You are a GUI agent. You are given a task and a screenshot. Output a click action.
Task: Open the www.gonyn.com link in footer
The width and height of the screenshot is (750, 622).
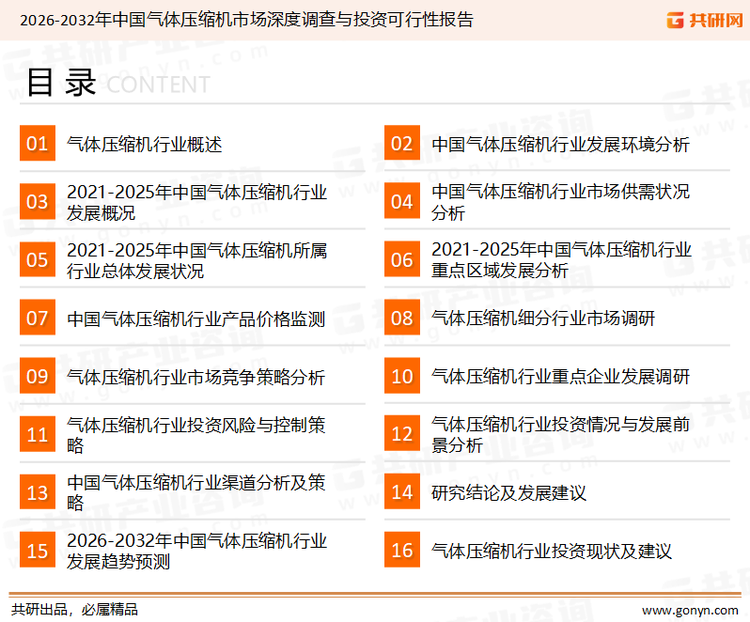click(690, 611)
